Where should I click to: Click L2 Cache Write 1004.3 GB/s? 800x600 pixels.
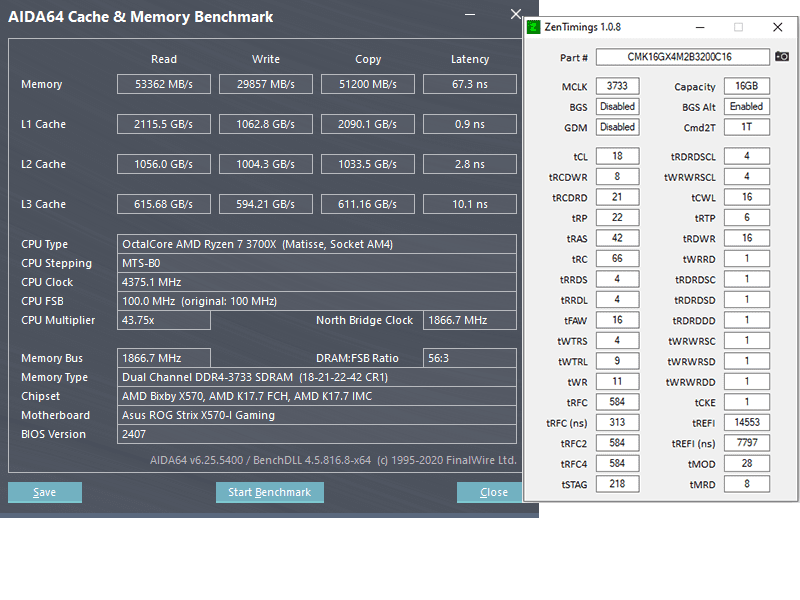point(266,164)
